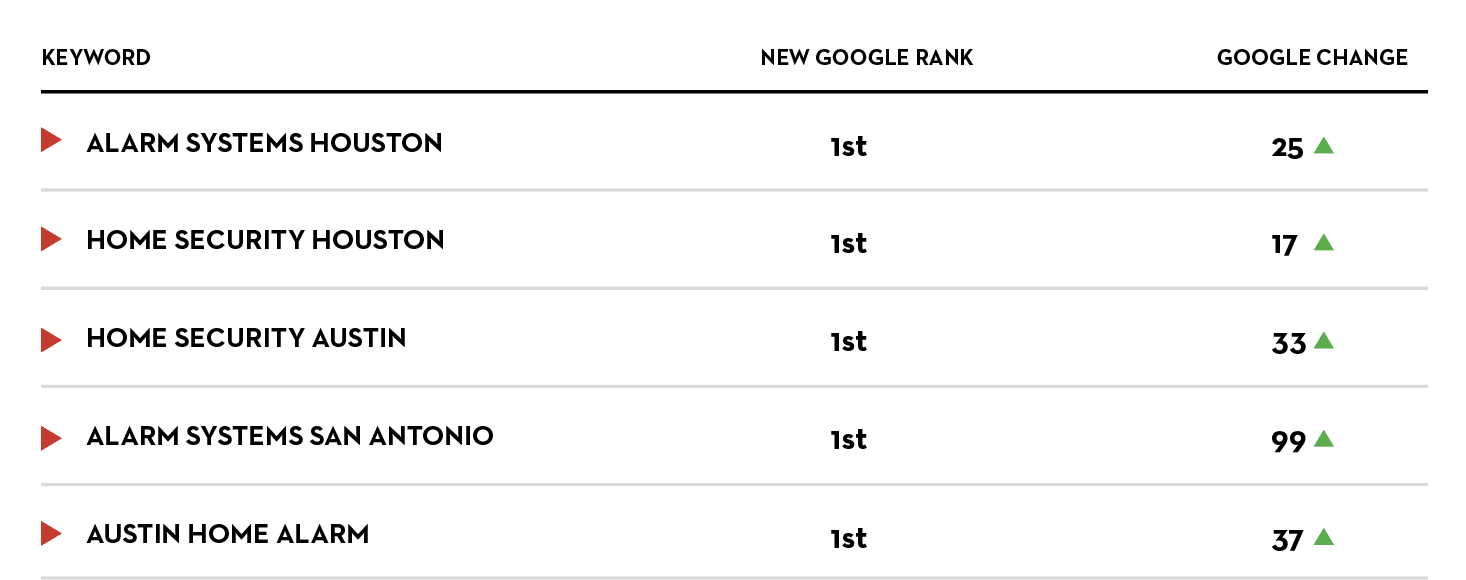Click the New Google Rank column header

pos(866,58)
